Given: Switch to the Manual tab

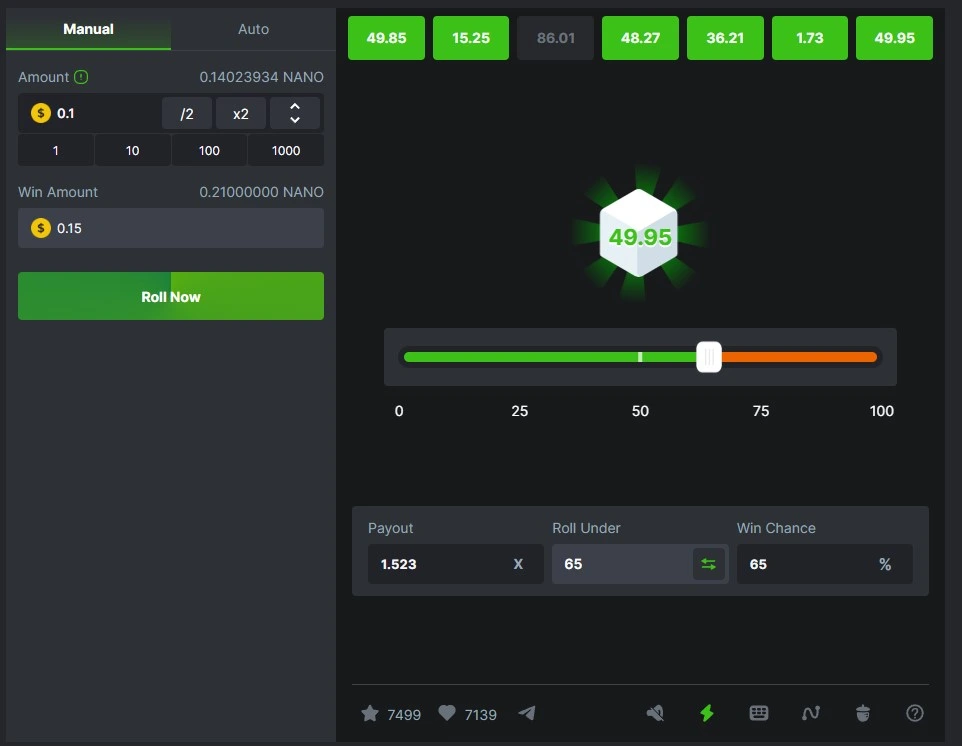Looking at the screenshot, I should tap(88, 29).
